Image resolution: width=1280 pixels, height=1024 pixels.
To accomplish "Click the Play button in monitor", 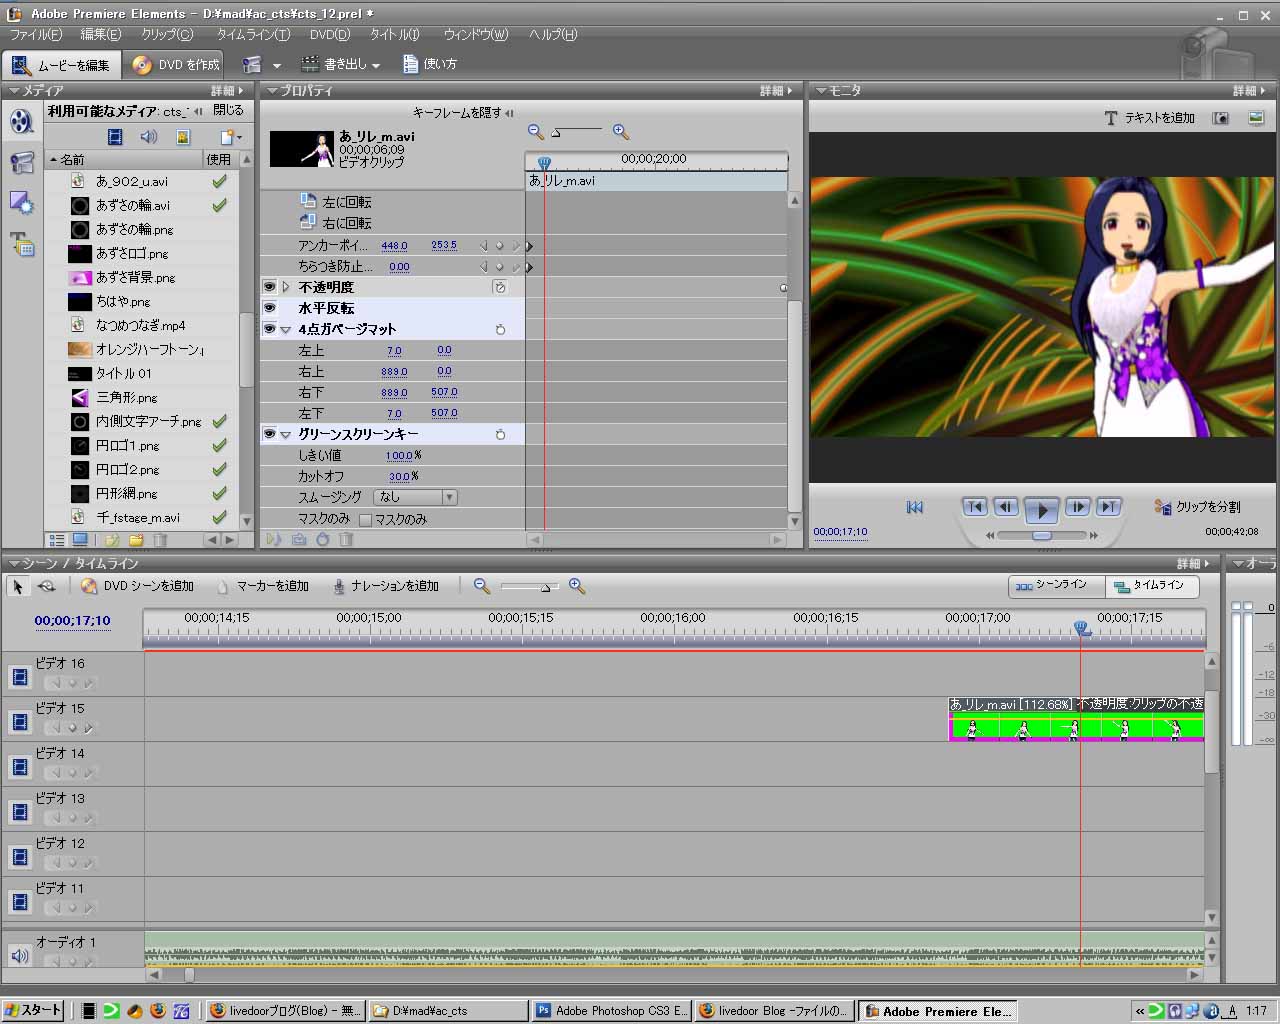I will (1041, 509).
